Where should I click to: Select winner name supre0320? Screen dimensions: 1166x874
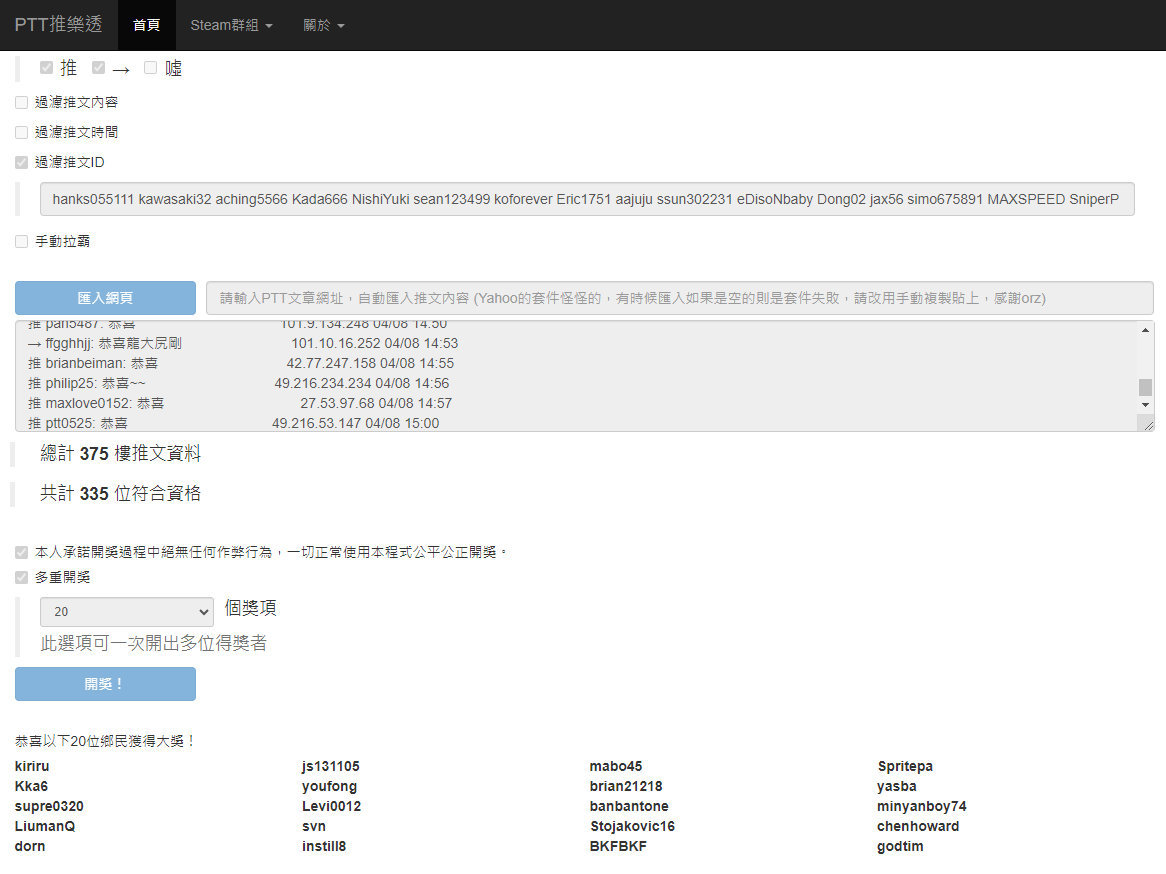click(49, 806)
